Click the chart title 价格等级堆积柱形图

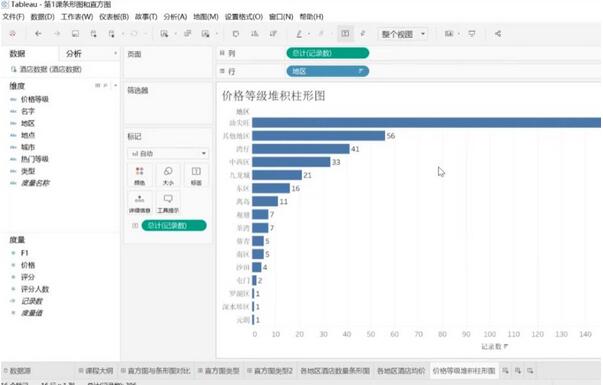(273, 95)
